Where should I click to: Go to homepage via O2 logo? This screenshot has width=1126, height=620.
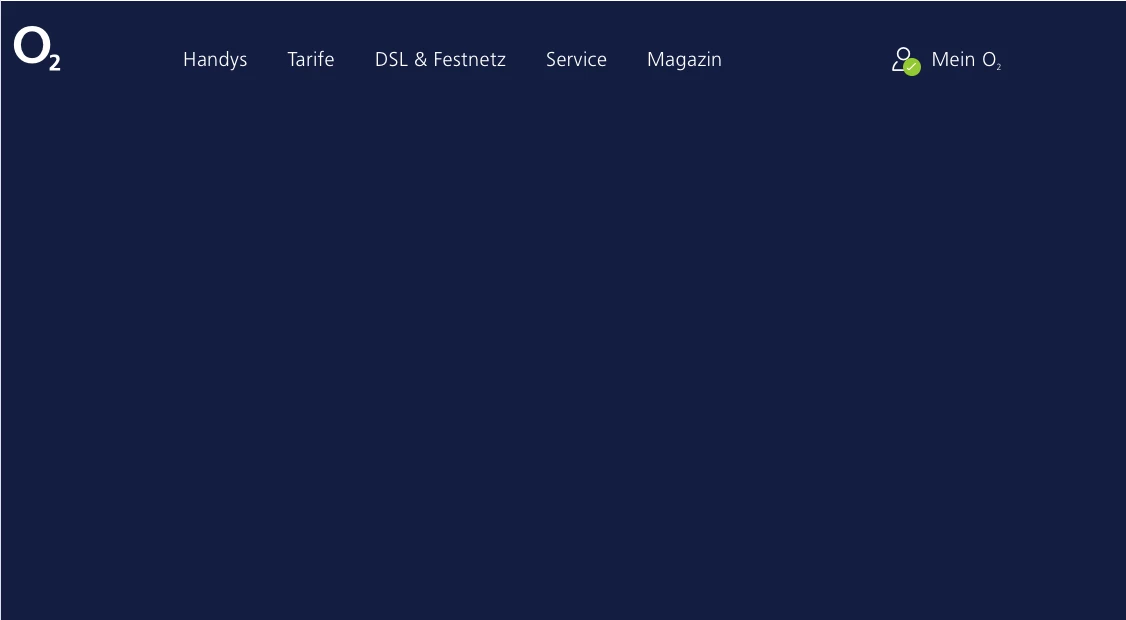[37, 49]
